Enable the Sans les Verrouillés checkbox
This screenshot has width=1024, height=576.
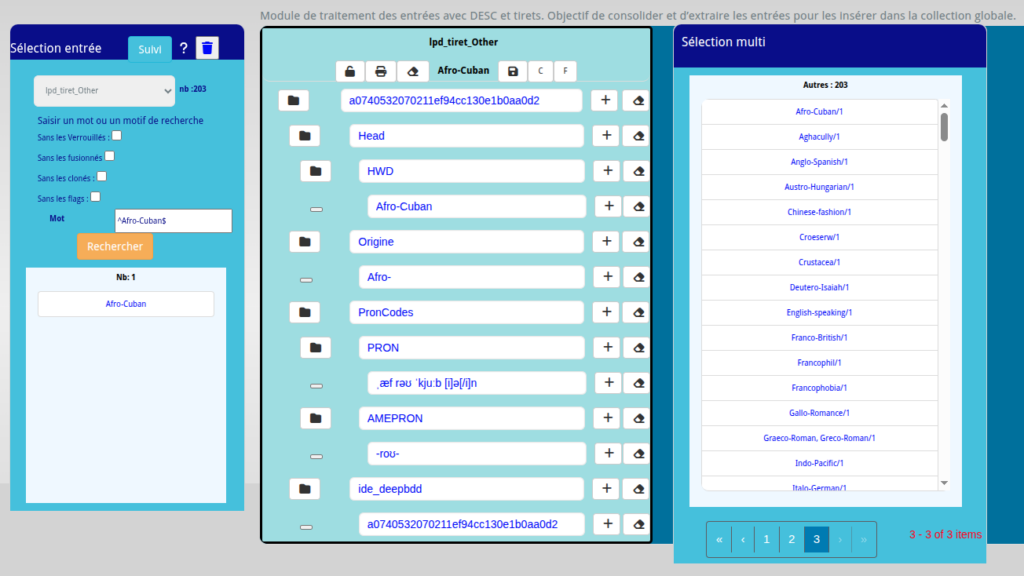[117, 136]
